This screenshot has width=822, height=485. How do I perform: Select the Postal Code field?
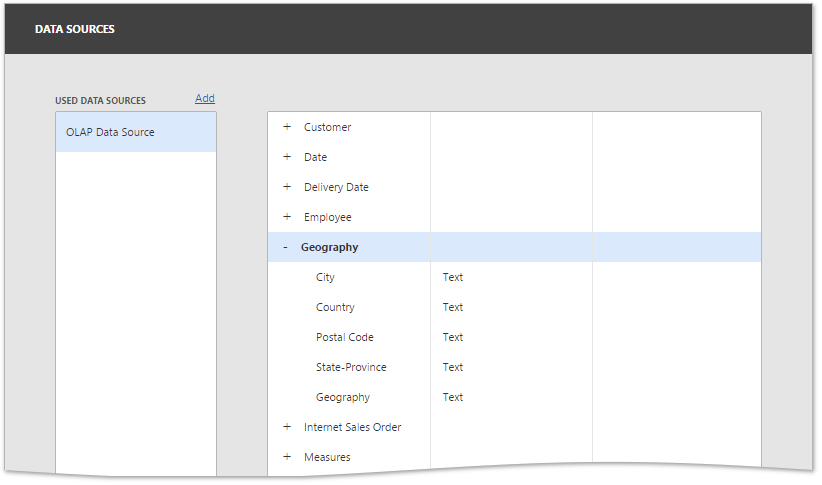(x=345, y=337)
